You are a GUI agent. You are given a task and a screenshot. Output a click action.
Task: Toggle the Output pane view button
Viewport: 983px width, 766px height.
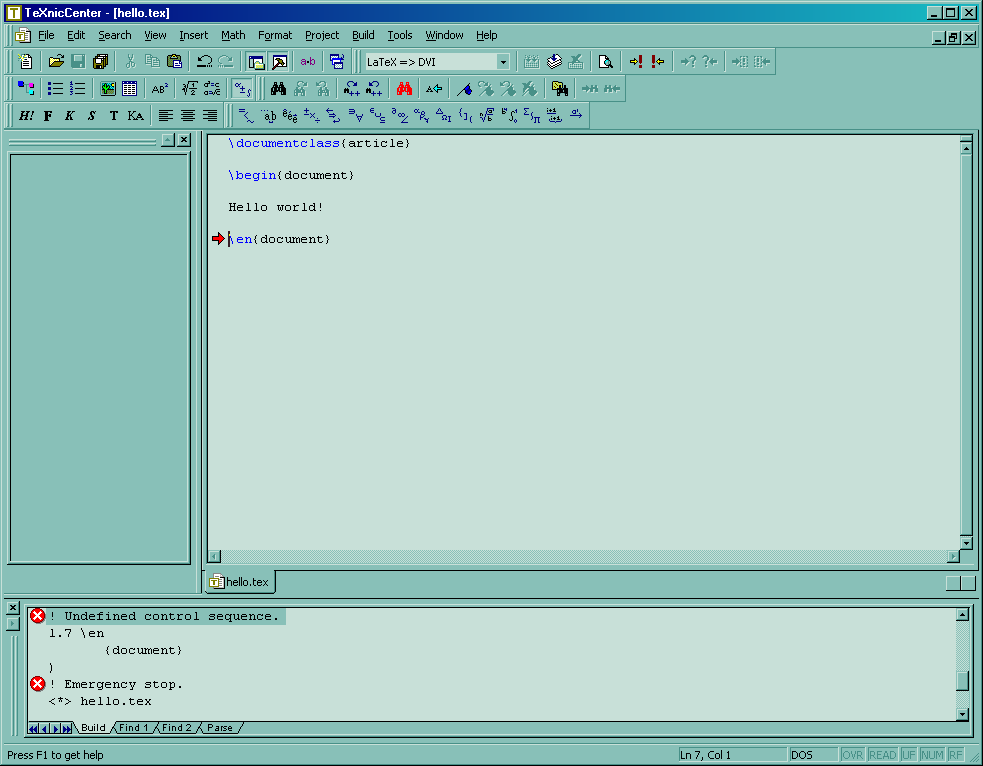(278, 61)
